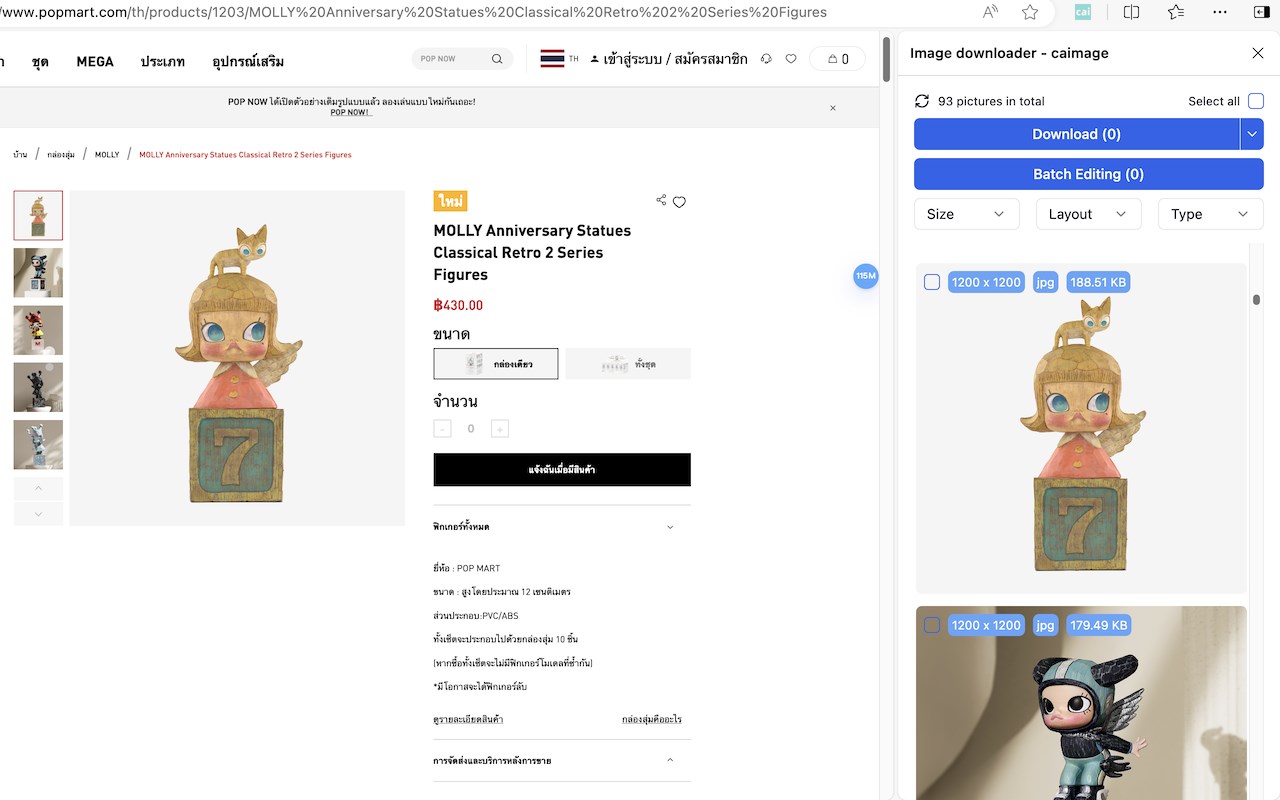Dismiss the POP NOW announcement banner

[x=833, y=108]
